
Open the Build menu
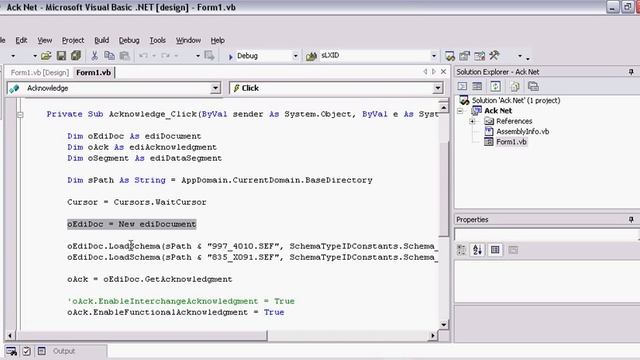[102, 40]
